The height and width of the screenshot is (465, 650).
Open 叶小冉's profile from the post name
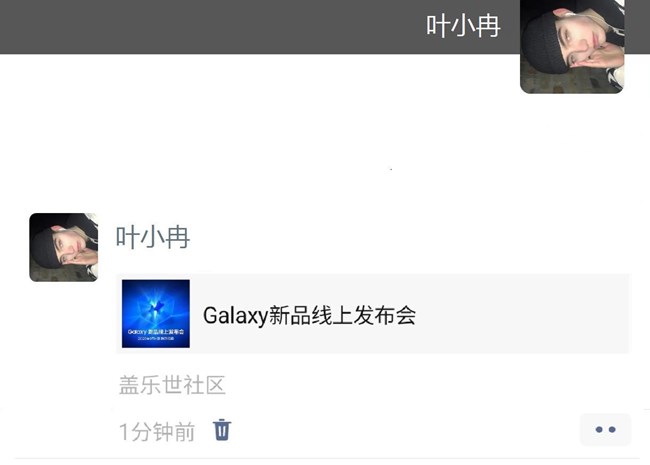(153, 237)
